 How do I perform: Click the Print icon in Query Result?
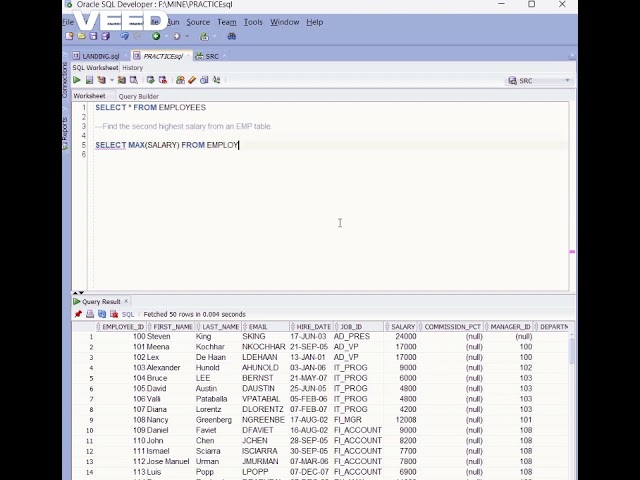click(x=90, y=314)
